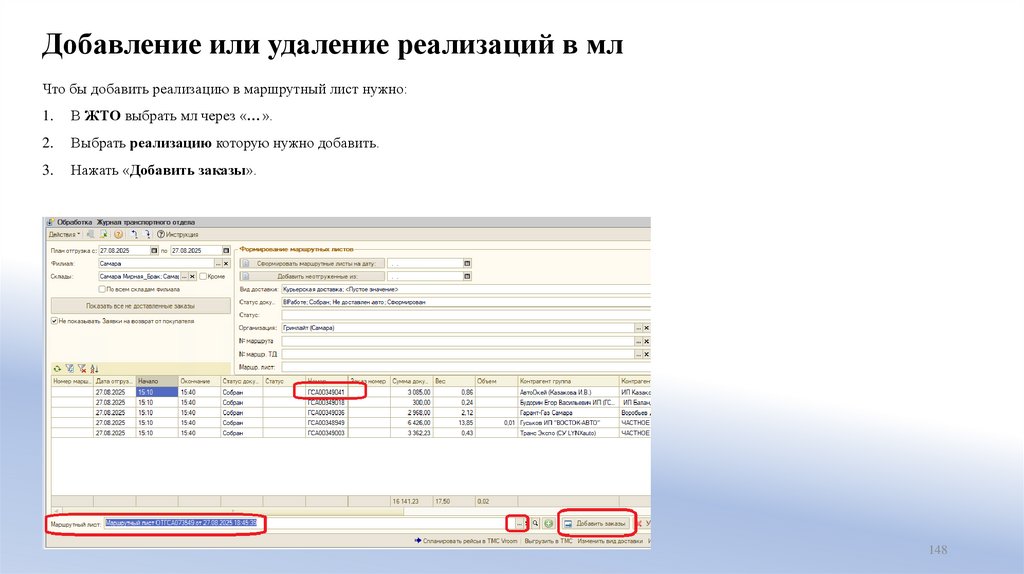
Task: Open Организация selection with ellipsis button
Action: click(638, 328)
